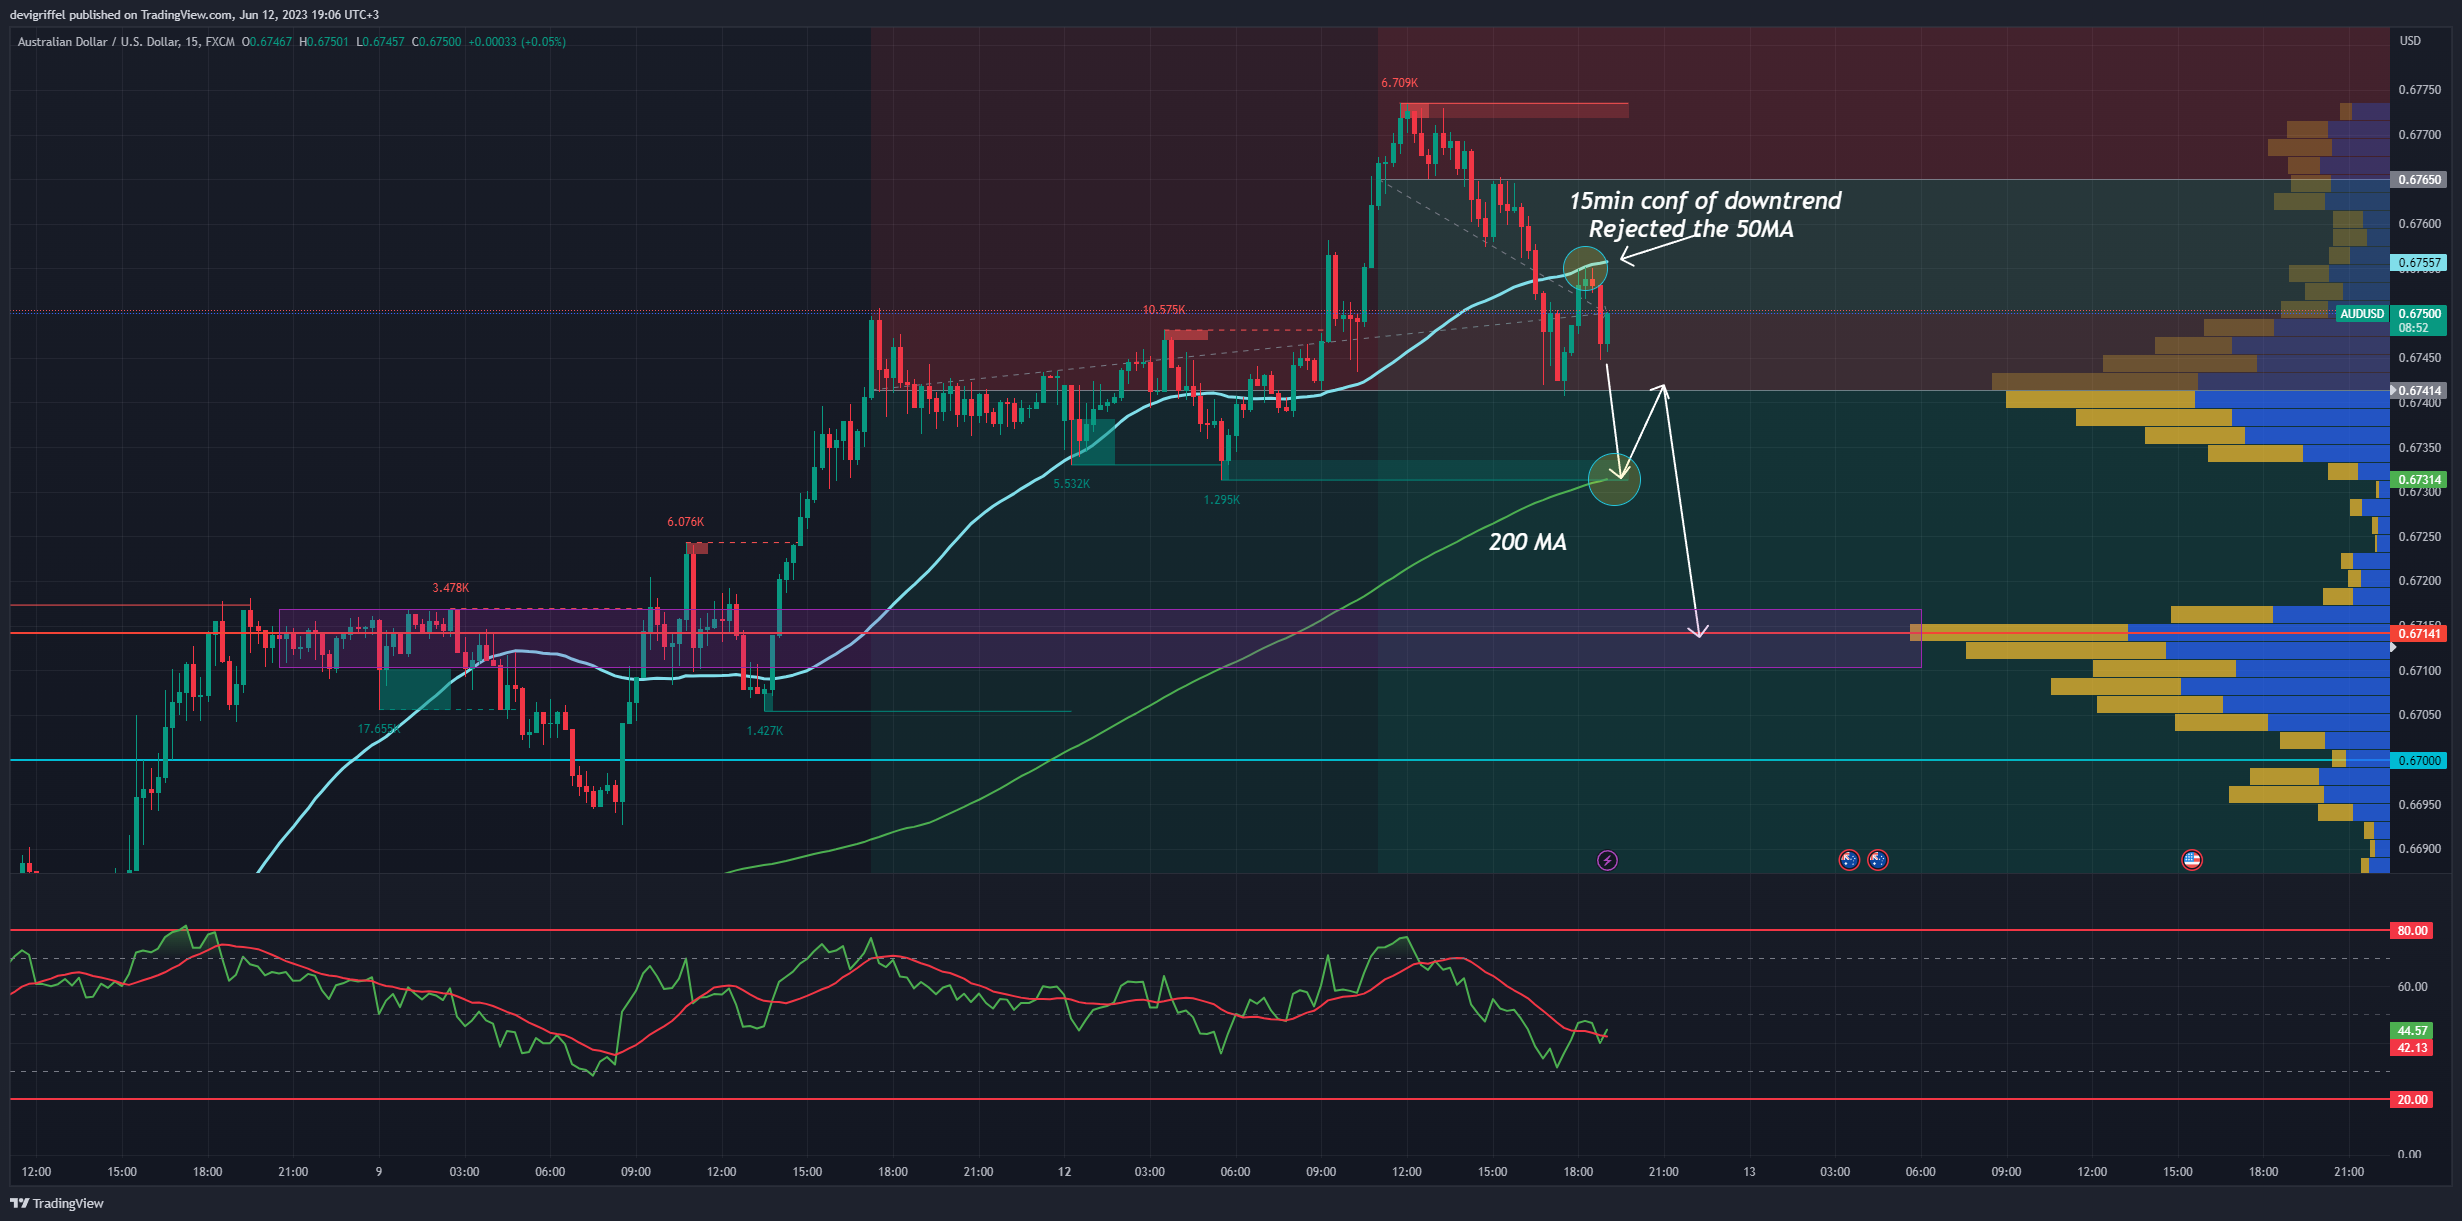The width and height of the screenshot is (2462, 1221).
Task: Click the cyan 0.67000 price label
Action: click(x=2419, y=761)
